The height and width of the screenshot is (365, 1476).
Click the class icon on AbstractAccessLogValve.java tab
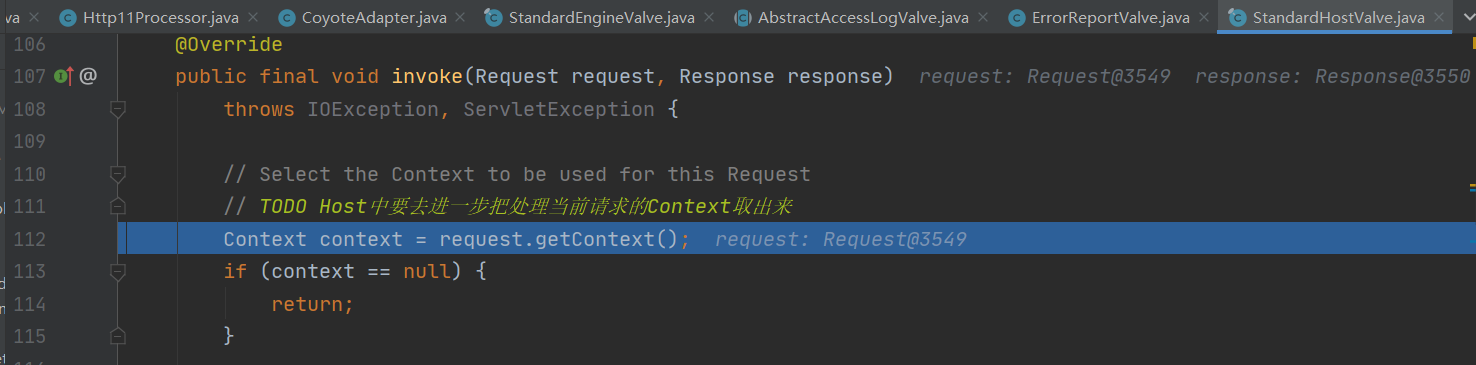point(742,17)
